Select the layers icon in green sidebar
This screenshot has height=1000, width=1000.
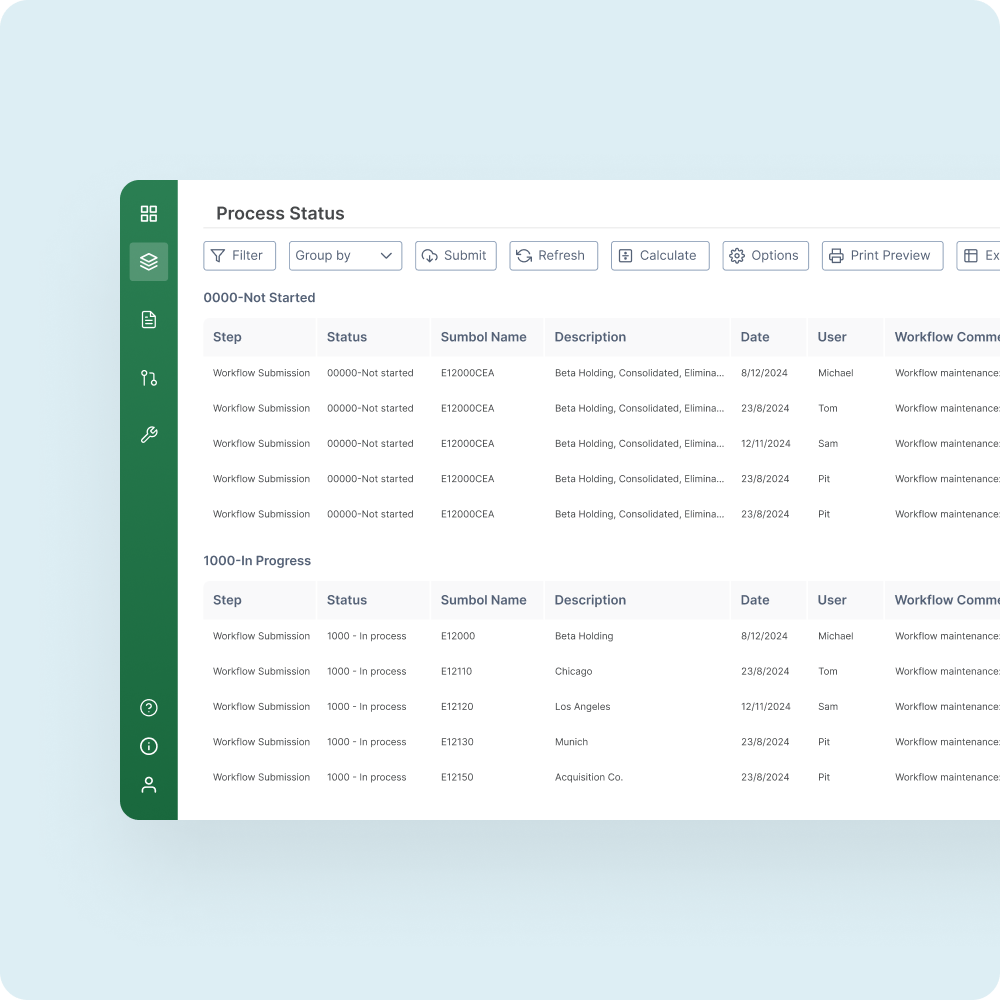click(148, 262)
